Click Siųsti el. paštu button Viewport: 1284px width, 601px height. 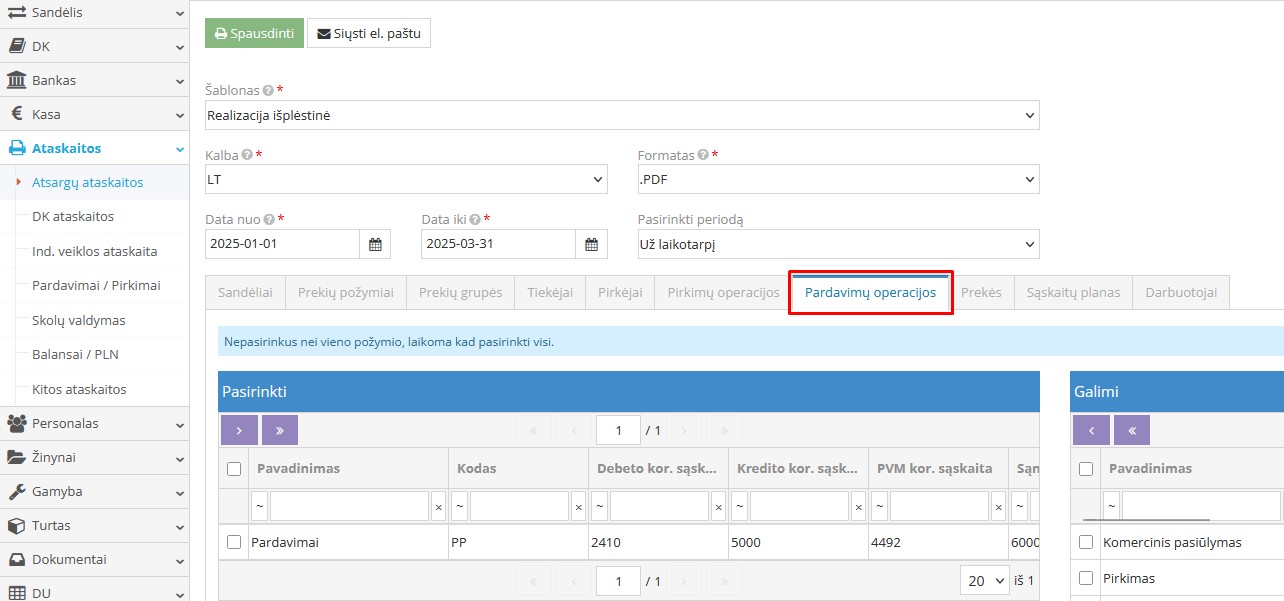369,33
